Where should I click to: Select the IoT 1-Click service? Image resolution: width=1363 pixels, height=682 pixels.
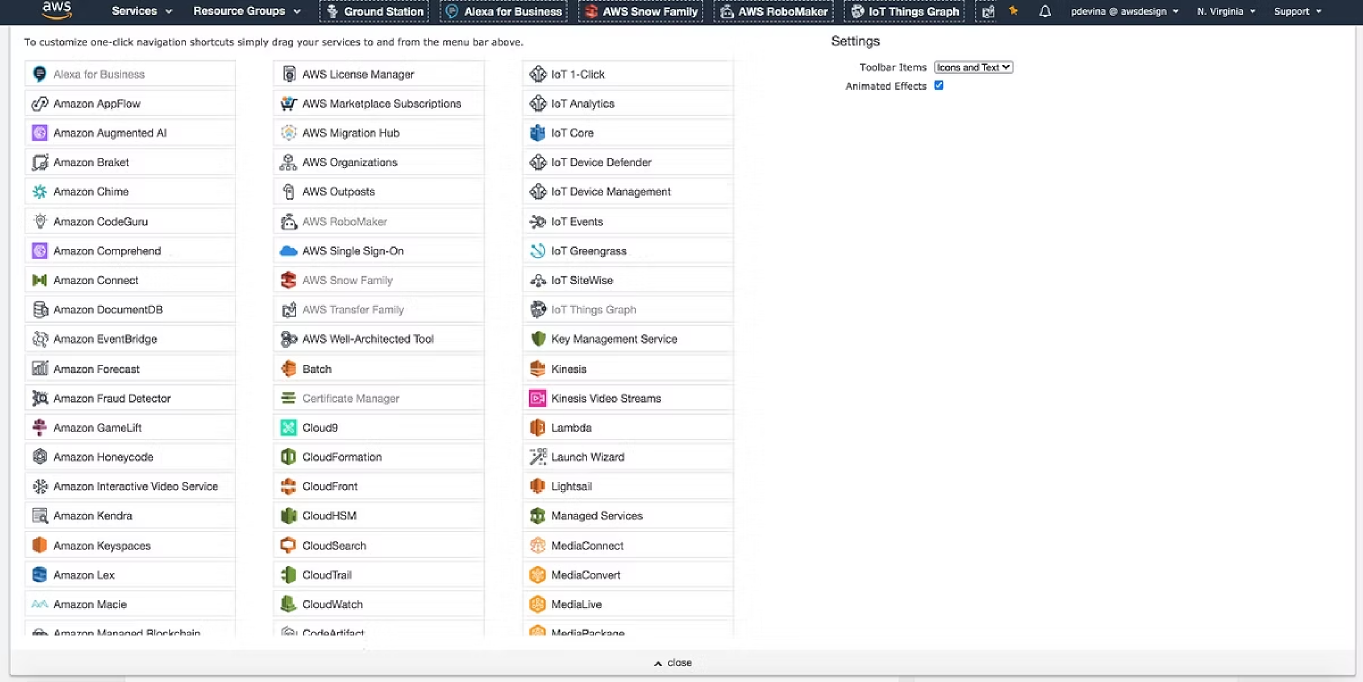pos(628,74)
